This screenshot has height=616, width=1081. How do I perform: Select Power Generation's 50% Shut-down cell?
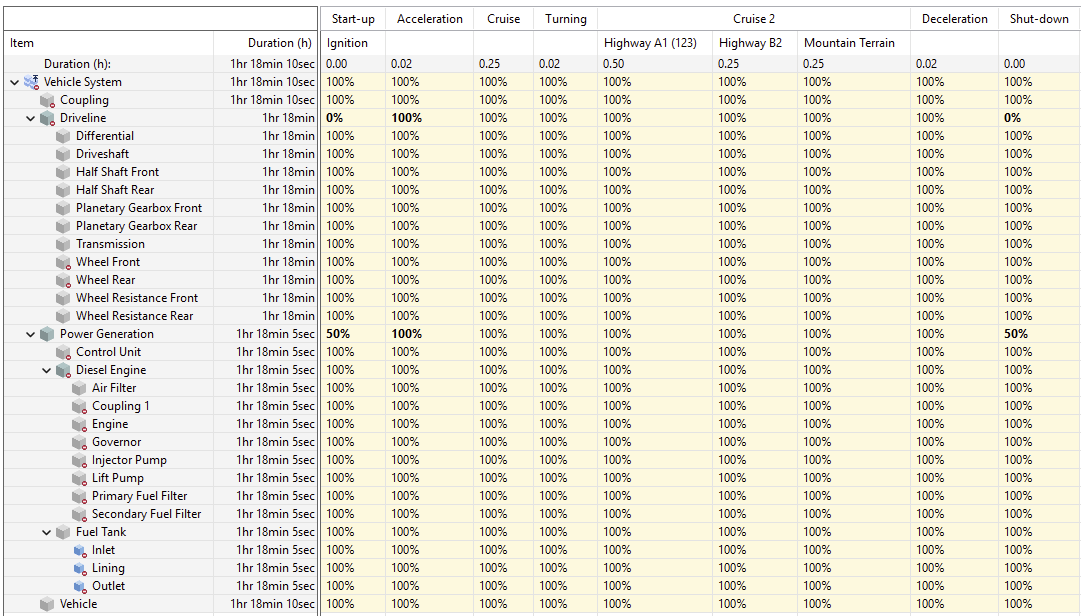point(1039,333)
